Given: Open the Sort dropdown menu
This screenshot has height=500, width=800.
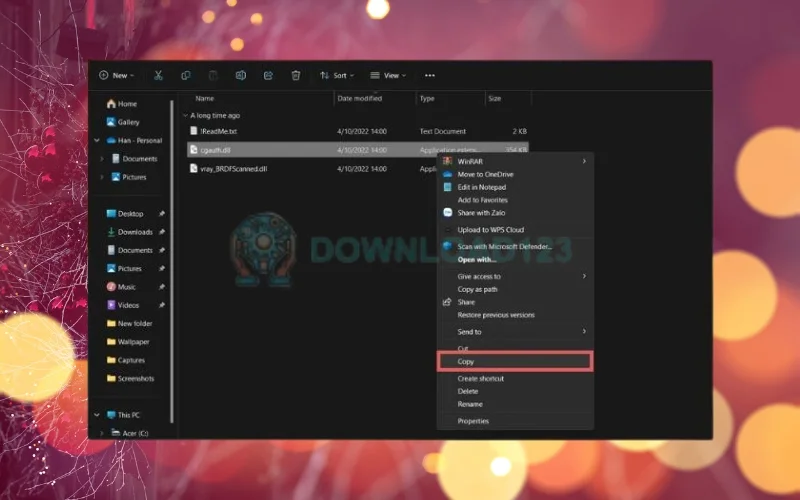Looking at the screenshot, I should point(337,76).
